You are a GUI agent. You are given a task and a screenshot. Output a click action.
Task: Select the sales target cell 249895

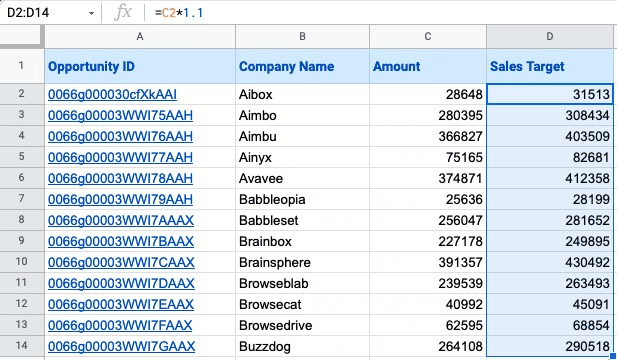[550, 241]
